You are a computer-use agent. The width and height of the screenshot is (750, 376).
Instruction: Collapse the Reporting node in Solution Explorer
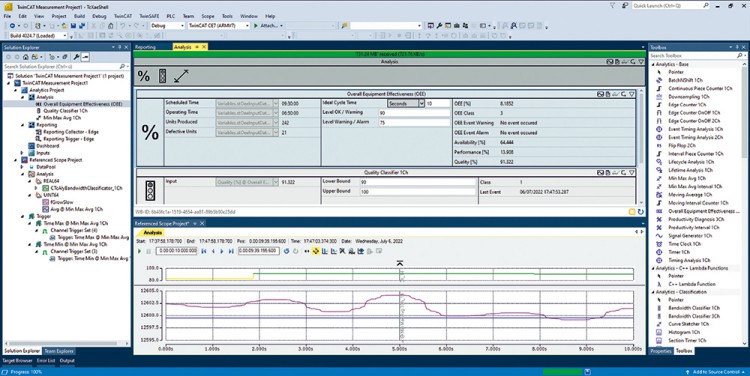[22, 125]
